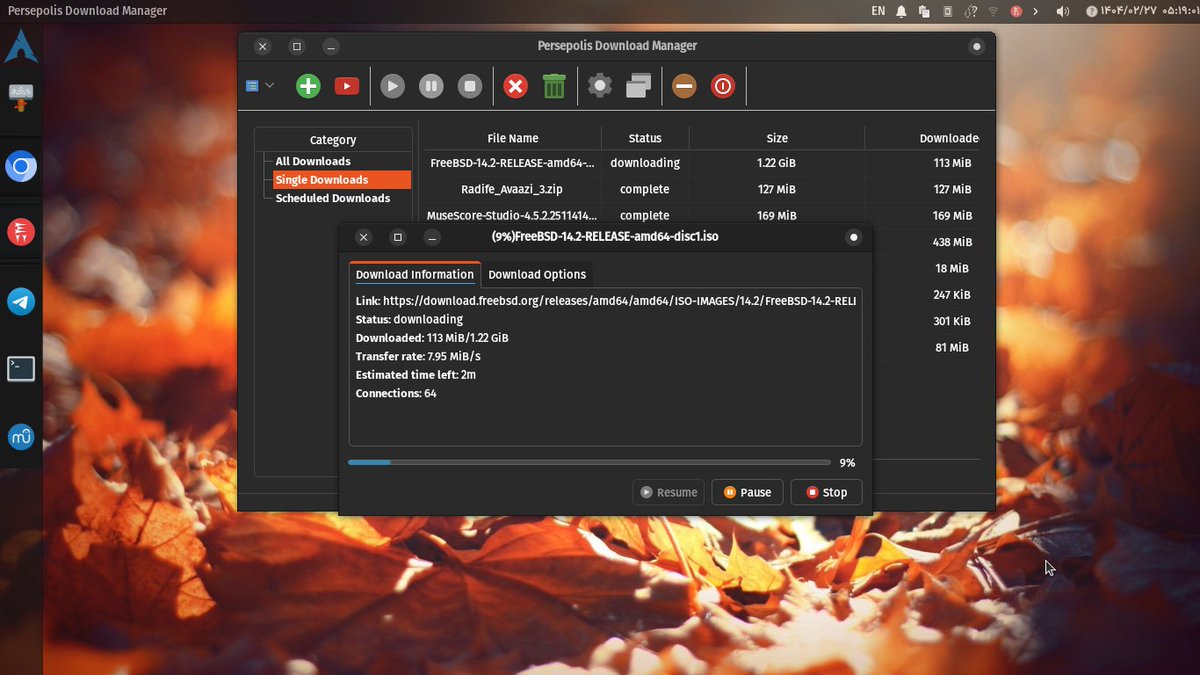
Task: Click the Resume play icon in the main toolbar
Action: coord(393,87)
